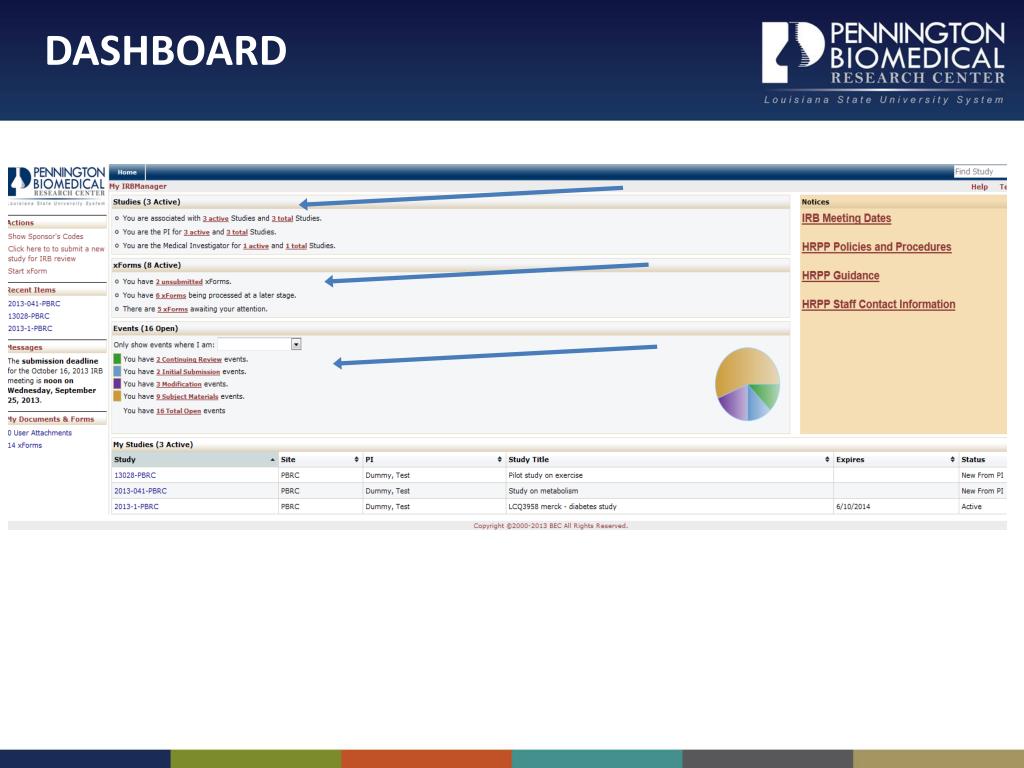Image resolution: width=1024 pixels, height=768 pixels.
Task: Open 14 xForms link in sidebar
Action: 25,445
